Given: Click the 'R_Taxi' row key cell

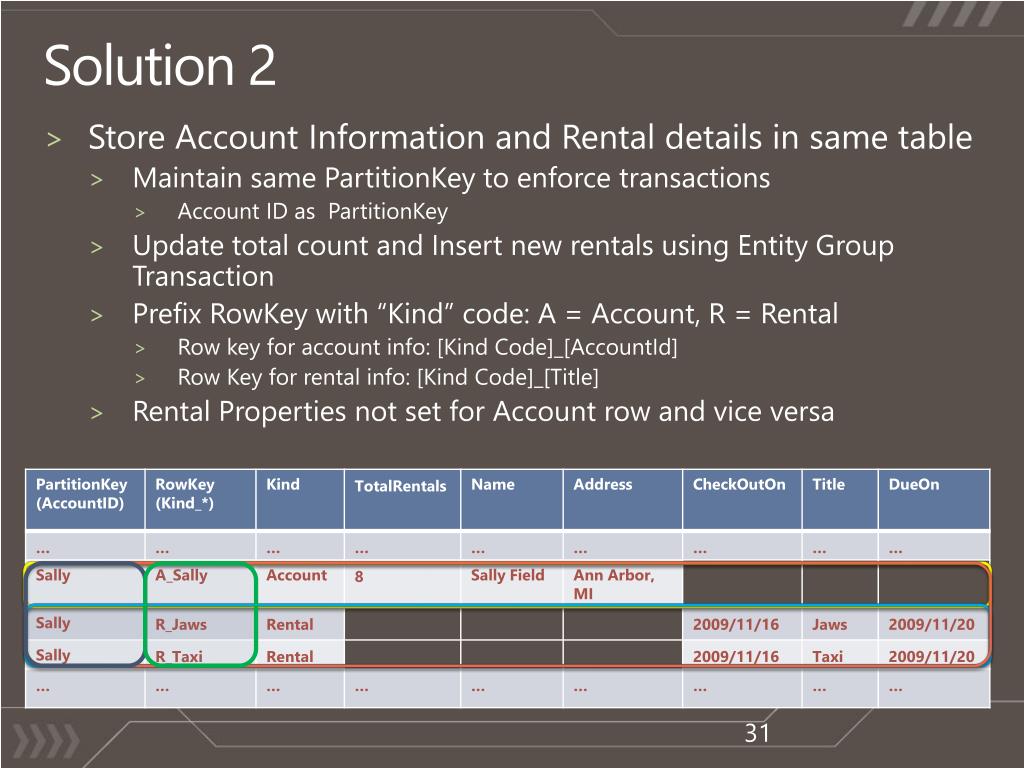Looking at the screenshot, I should coord(200,654).
